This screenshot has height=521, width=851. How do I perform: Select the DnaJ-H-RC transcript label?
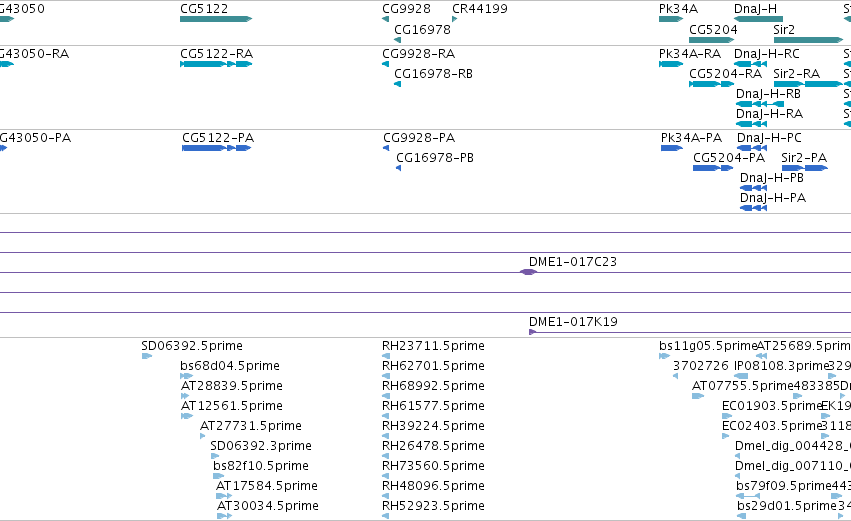pos(767,54)
